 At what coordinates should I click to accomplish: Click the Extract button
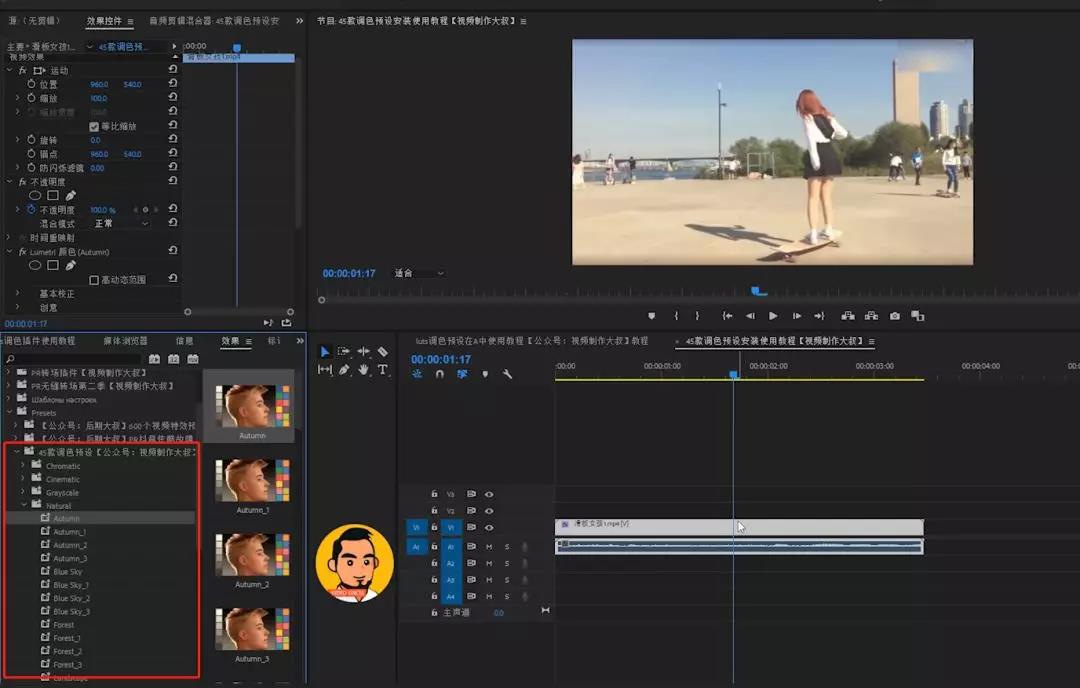pos(871,316)
